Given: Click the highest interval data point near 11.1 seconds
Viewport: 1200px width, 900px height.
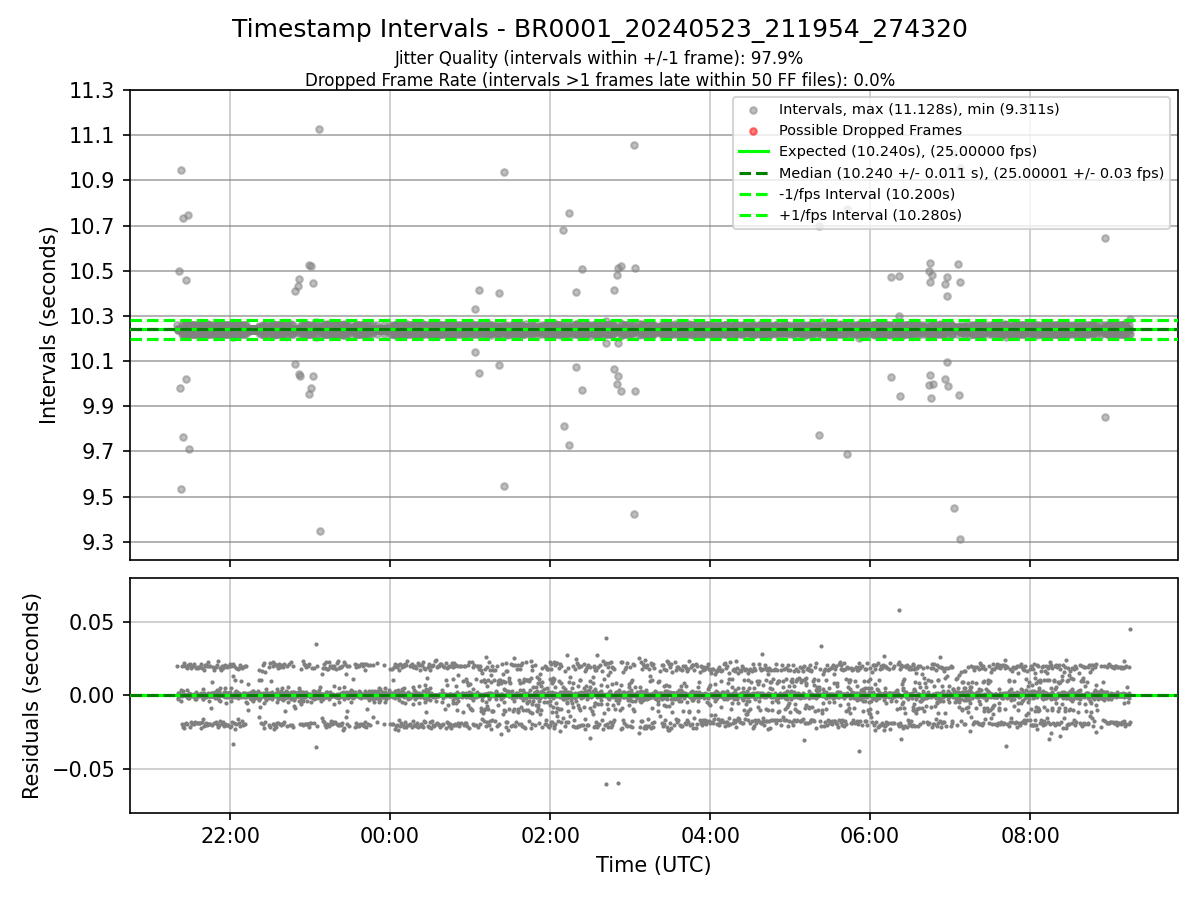Looking at the screenshot, I should [319, 129].
